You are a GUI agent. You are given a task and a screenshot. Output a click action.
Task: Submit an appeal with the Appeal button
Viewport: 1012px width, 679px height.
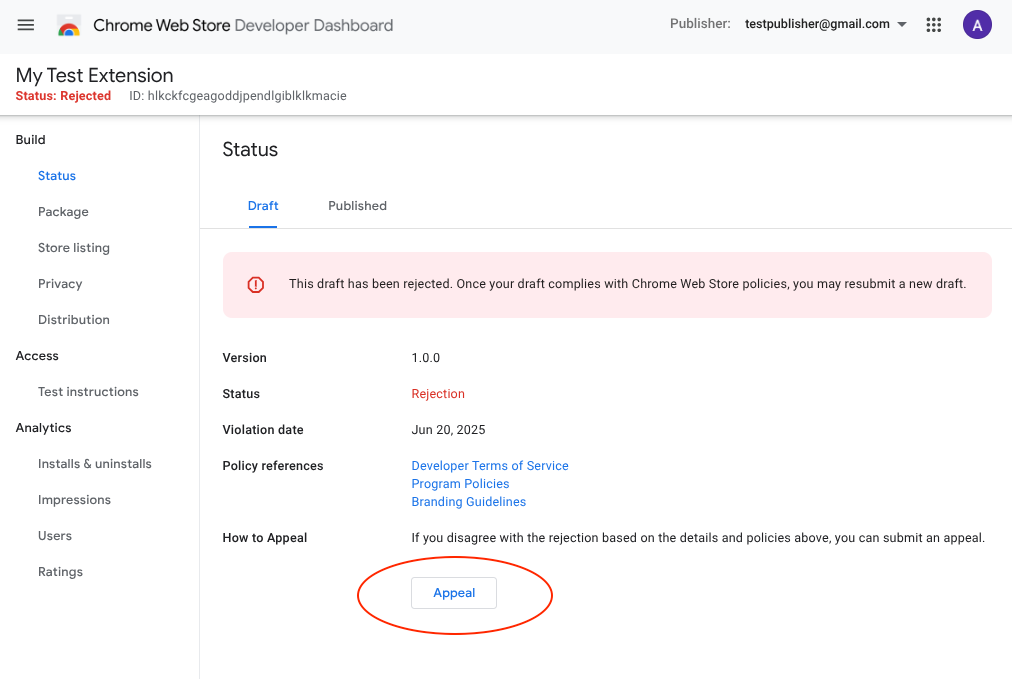coord(454,592)
